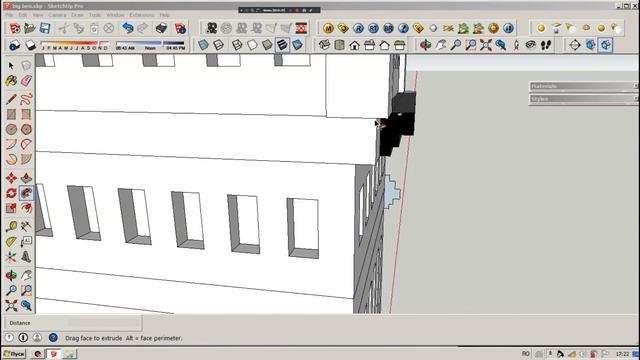The image size is (640, 360).
Task: Select the Look Around eye tool
Action: click(x=531, y=45)
